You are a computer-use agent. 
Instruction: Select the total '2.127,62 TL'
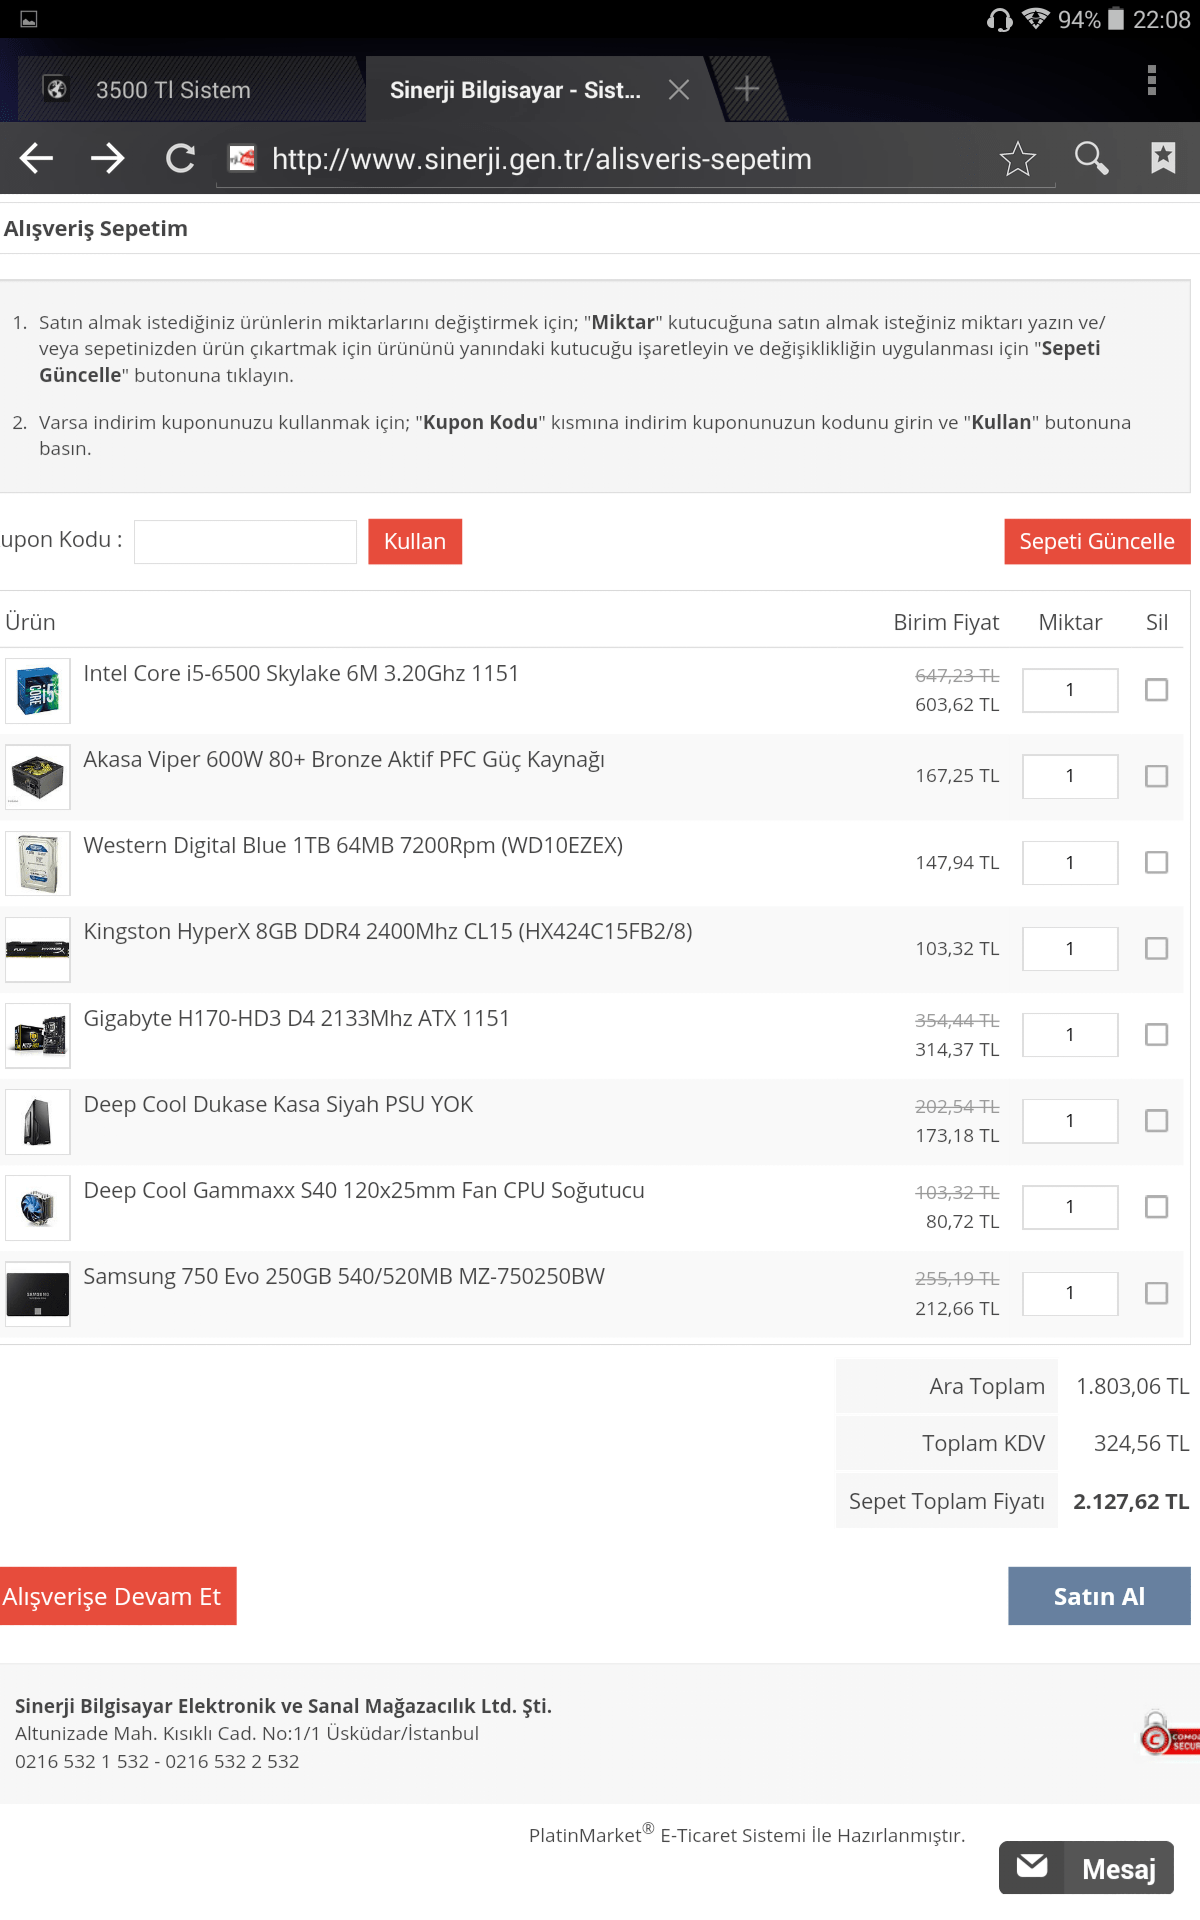coord(1131,1501)
